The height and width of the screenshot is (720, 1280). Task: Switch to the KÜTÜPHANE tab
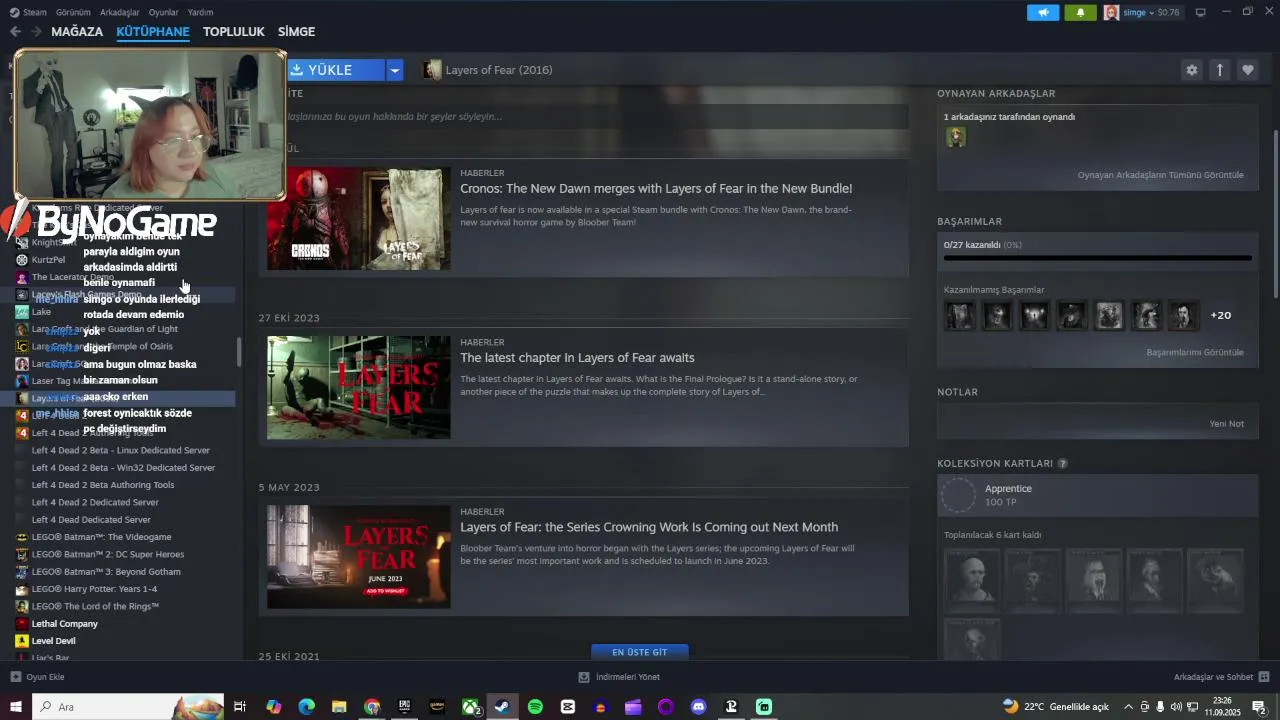click(153, 32)
